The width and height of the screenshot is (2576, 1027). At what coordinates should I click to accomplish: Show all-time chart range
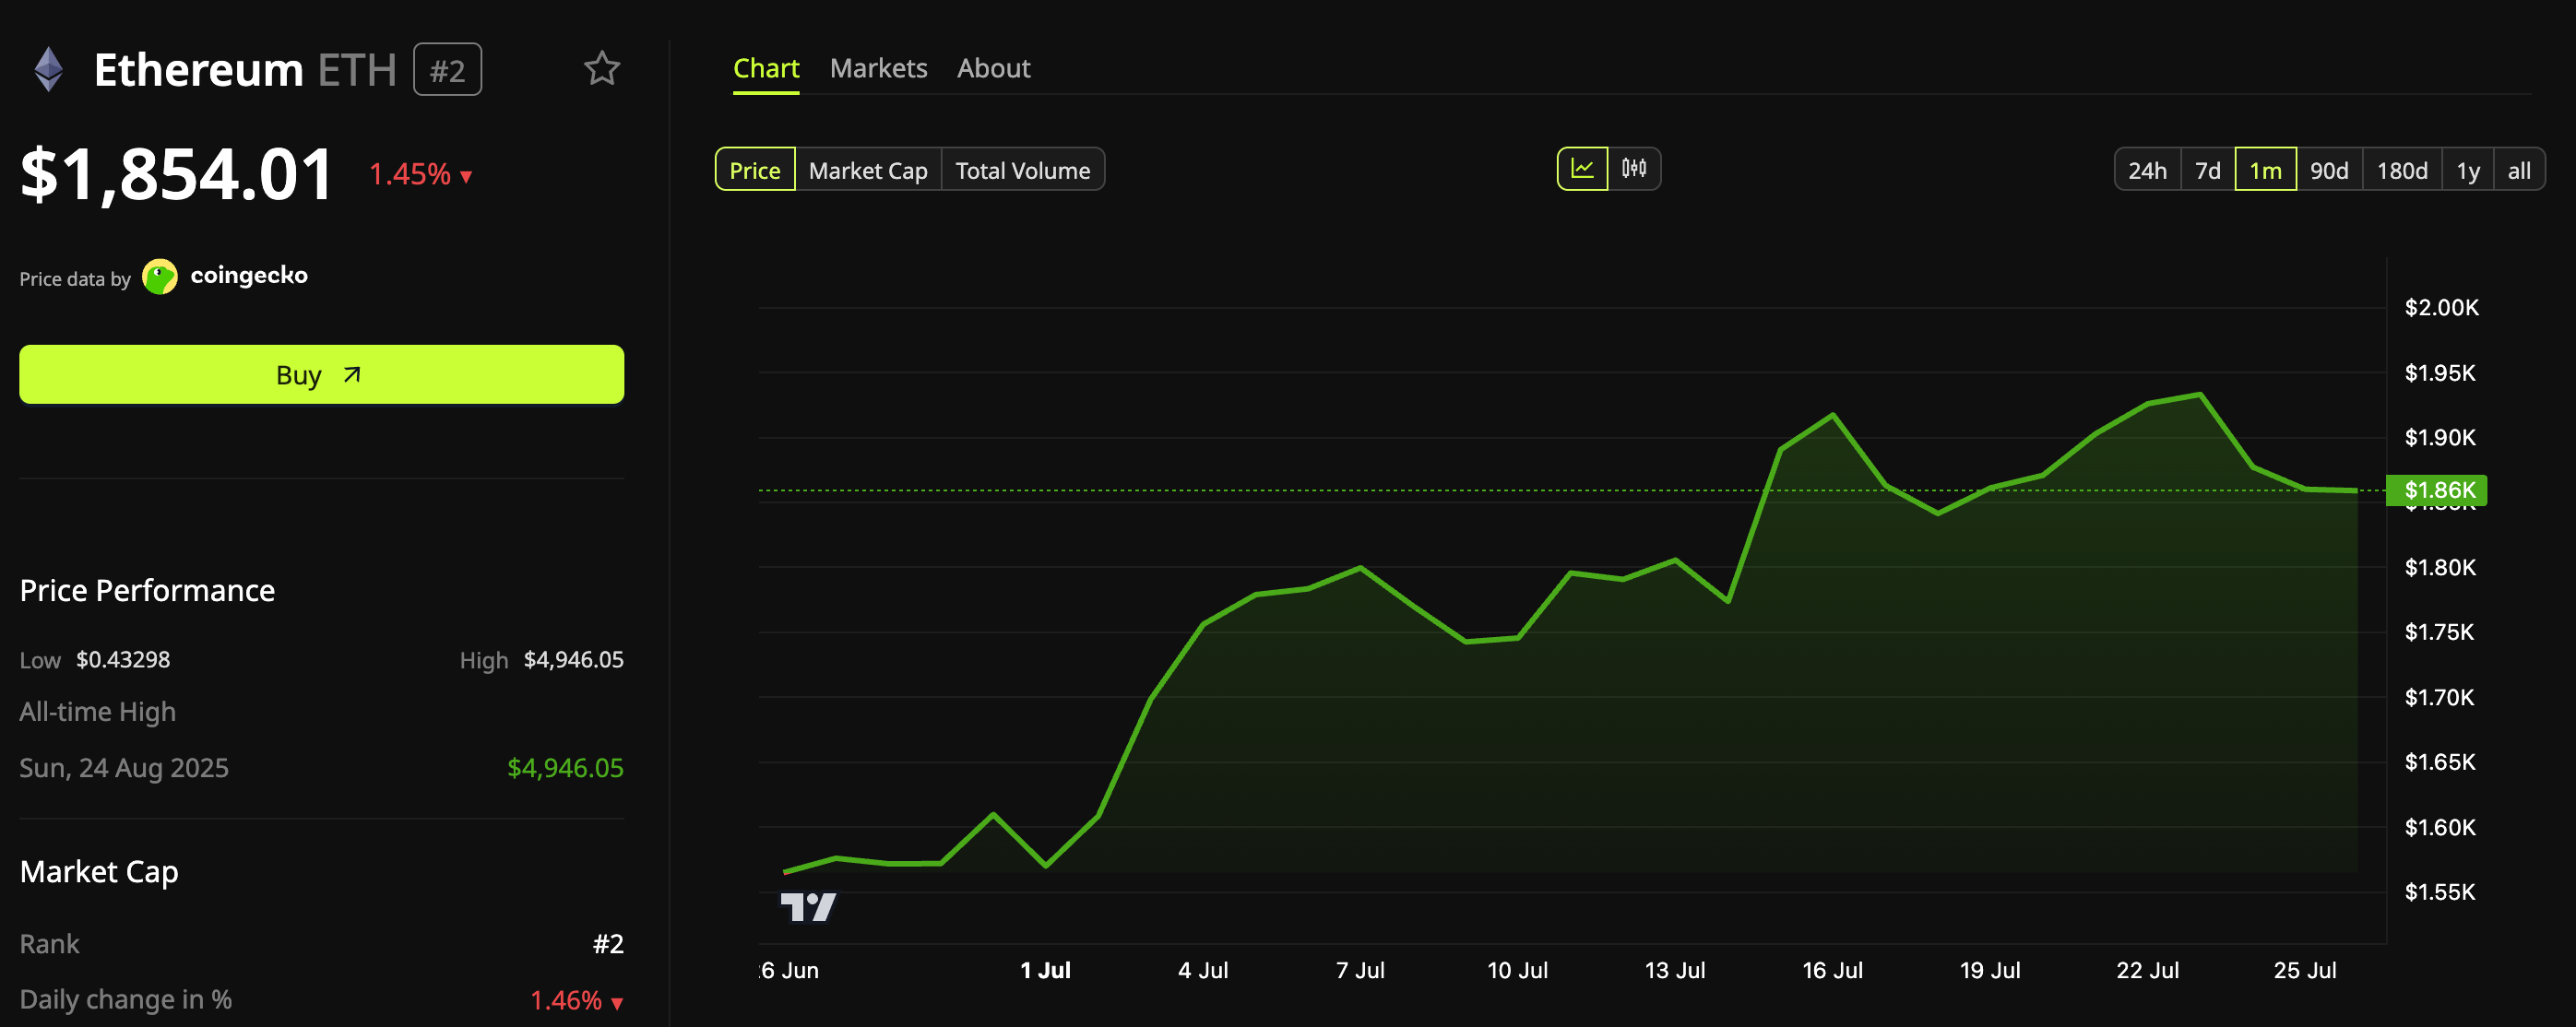(x=2519, y=170)
